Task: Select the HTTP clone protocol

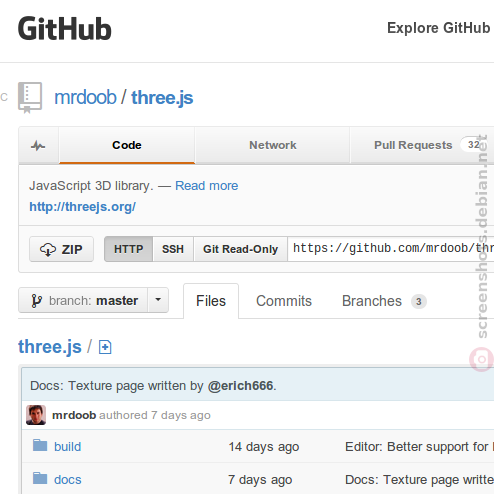Action: click(x=128, y=249)
